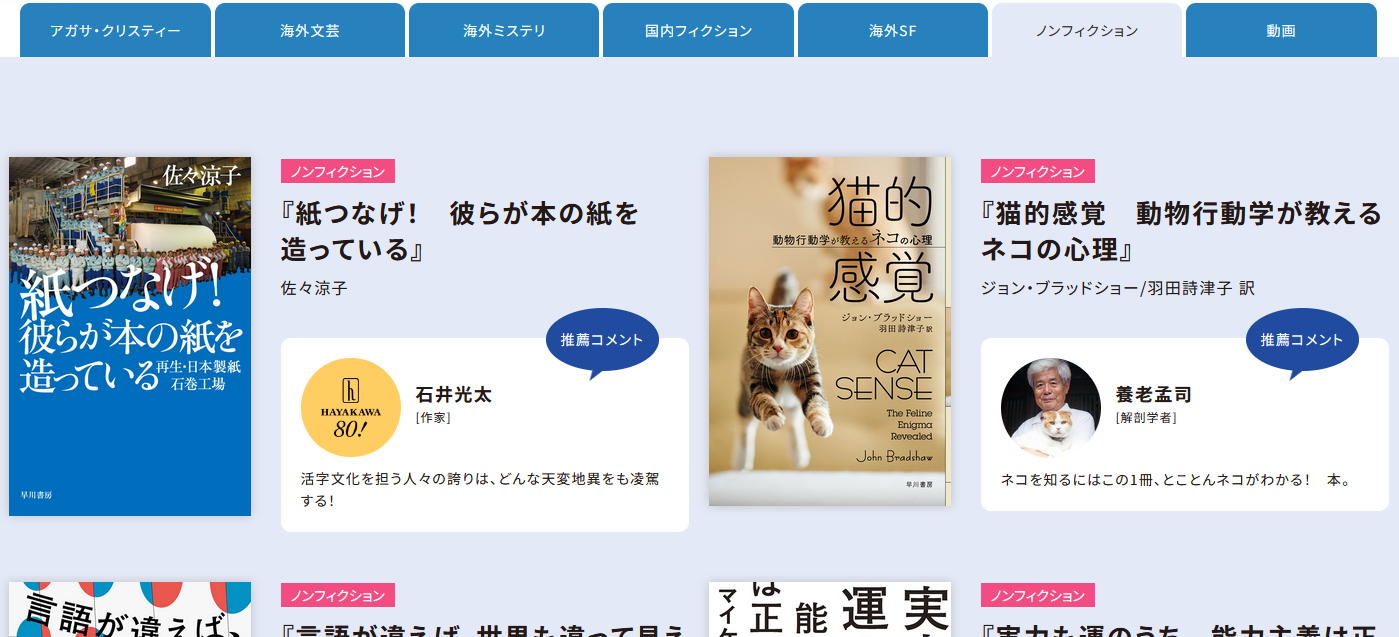Click the pink ノンフィクション tag above 猫的感覚
This screenshot has width=1399, height=637.
(x=1038, y=171)
